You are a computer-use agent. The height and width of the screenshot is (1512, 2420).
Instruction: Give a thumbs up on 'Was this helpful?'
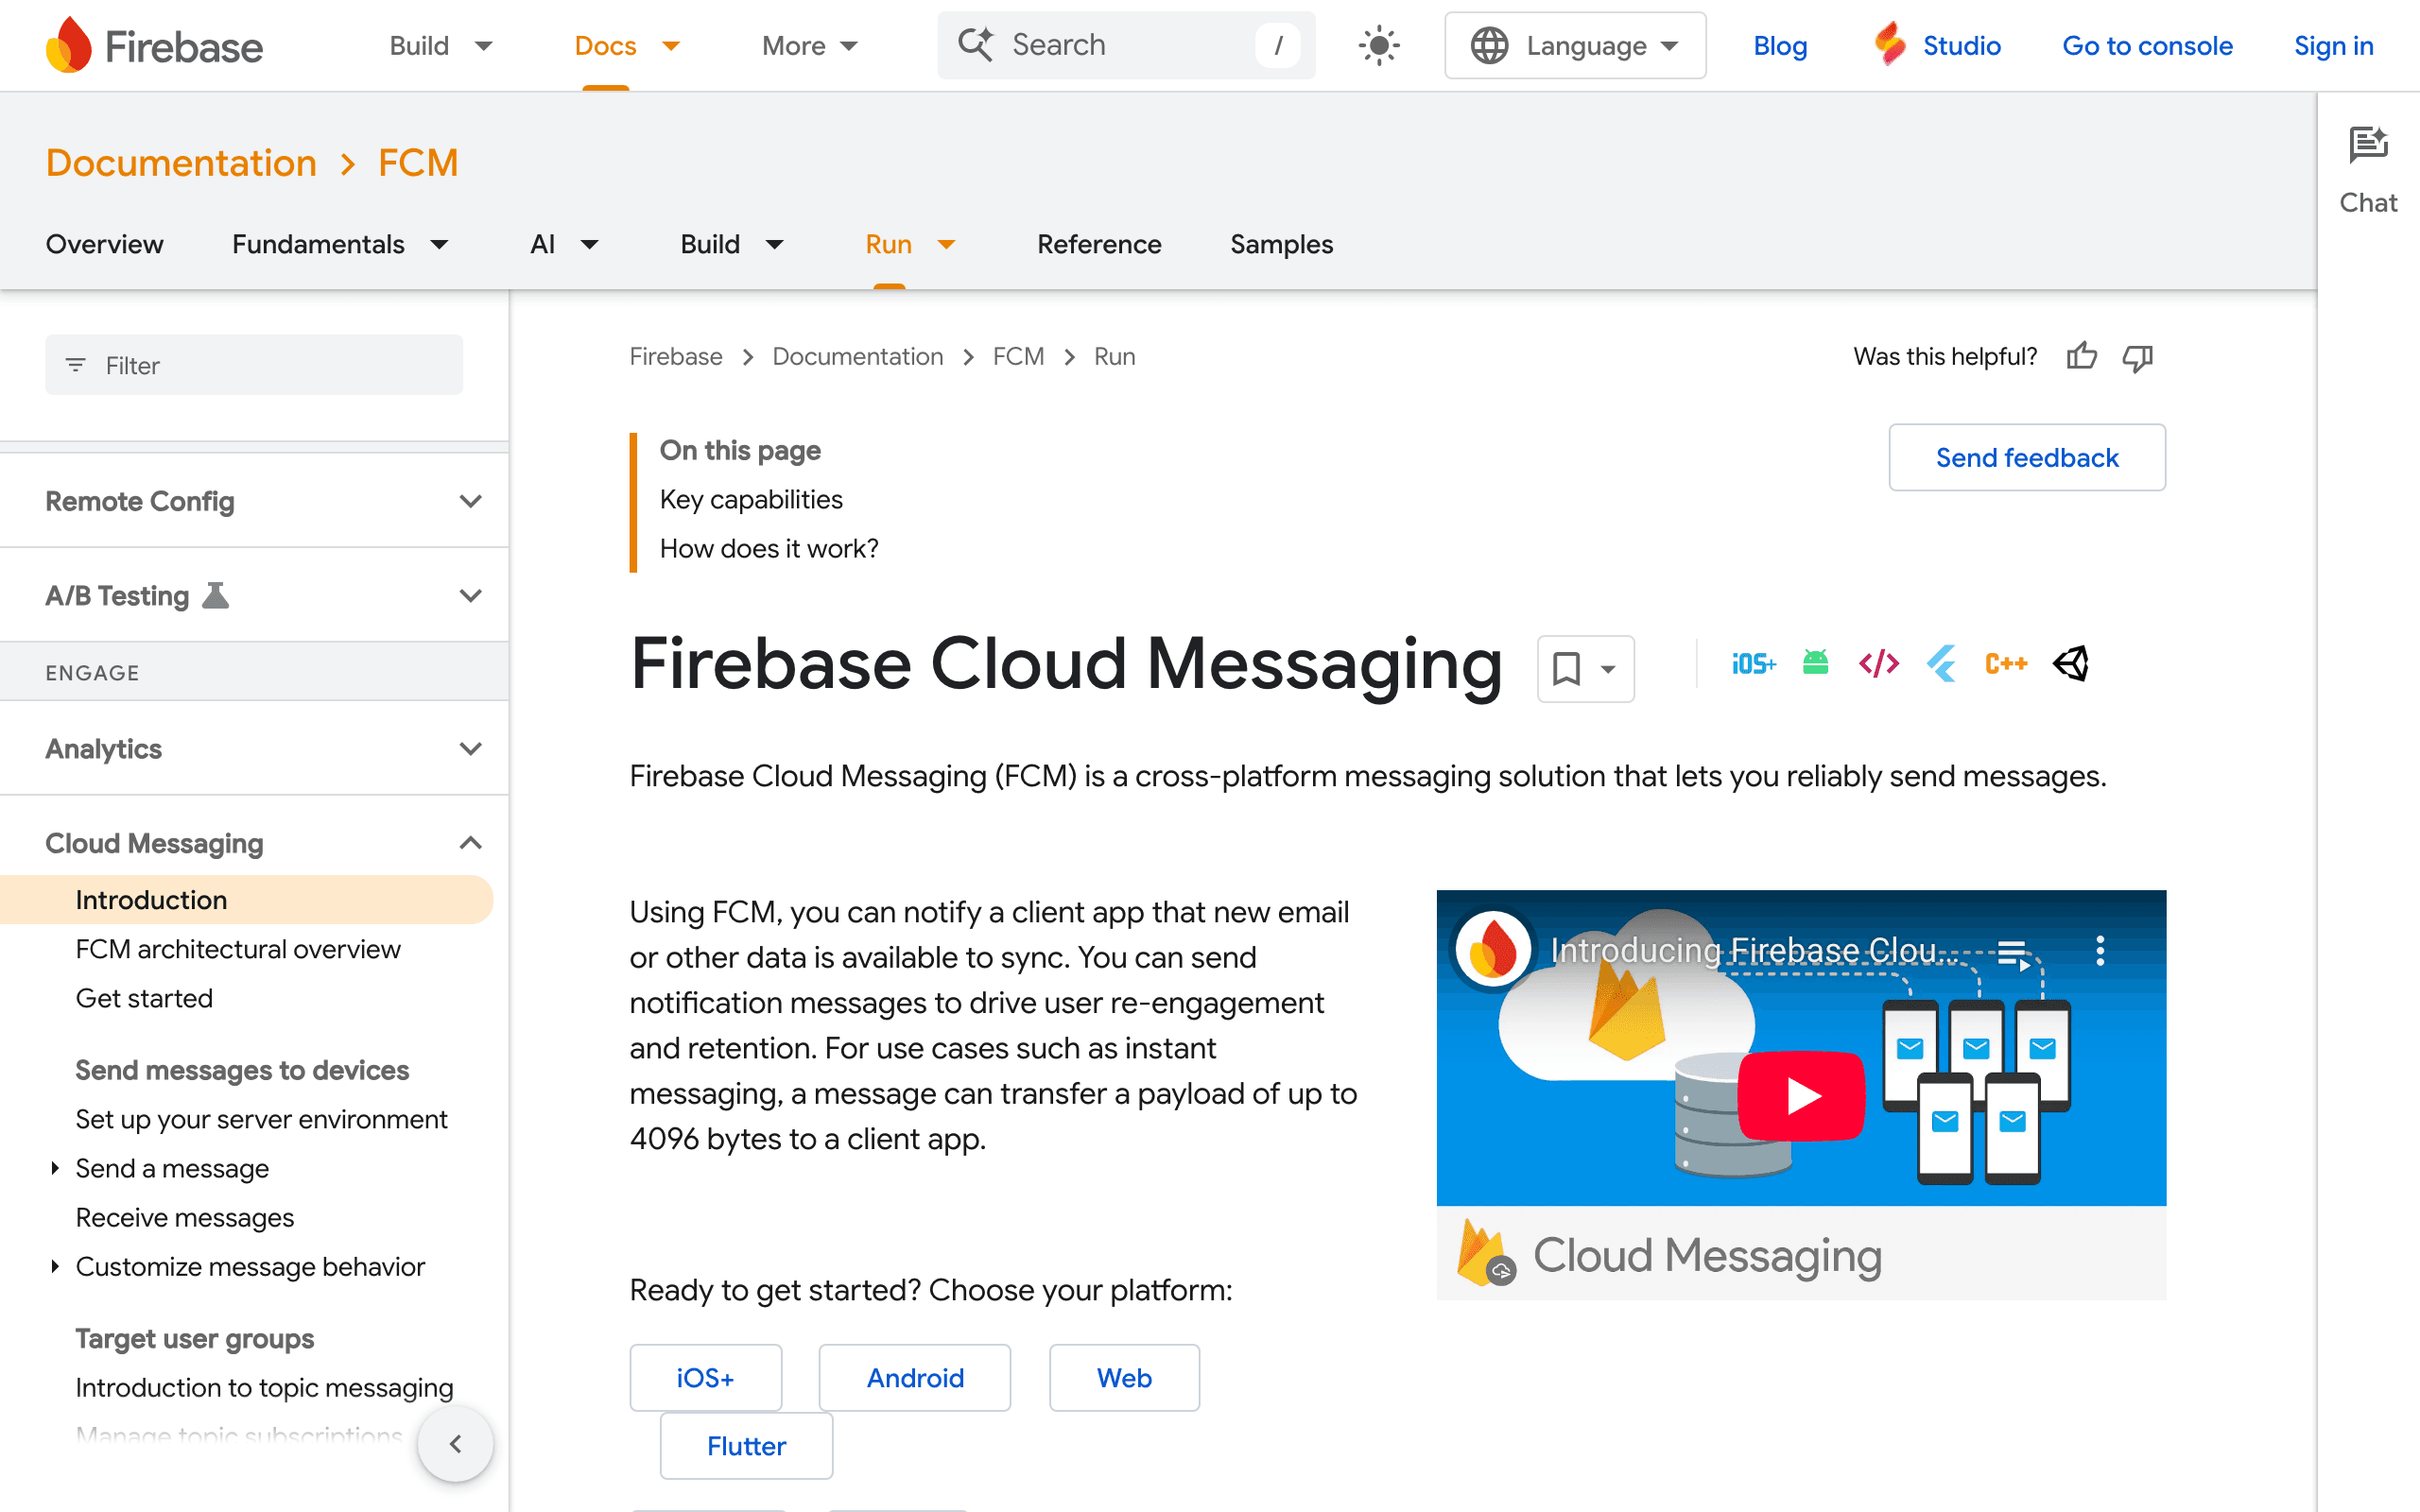coord(2081,356)
